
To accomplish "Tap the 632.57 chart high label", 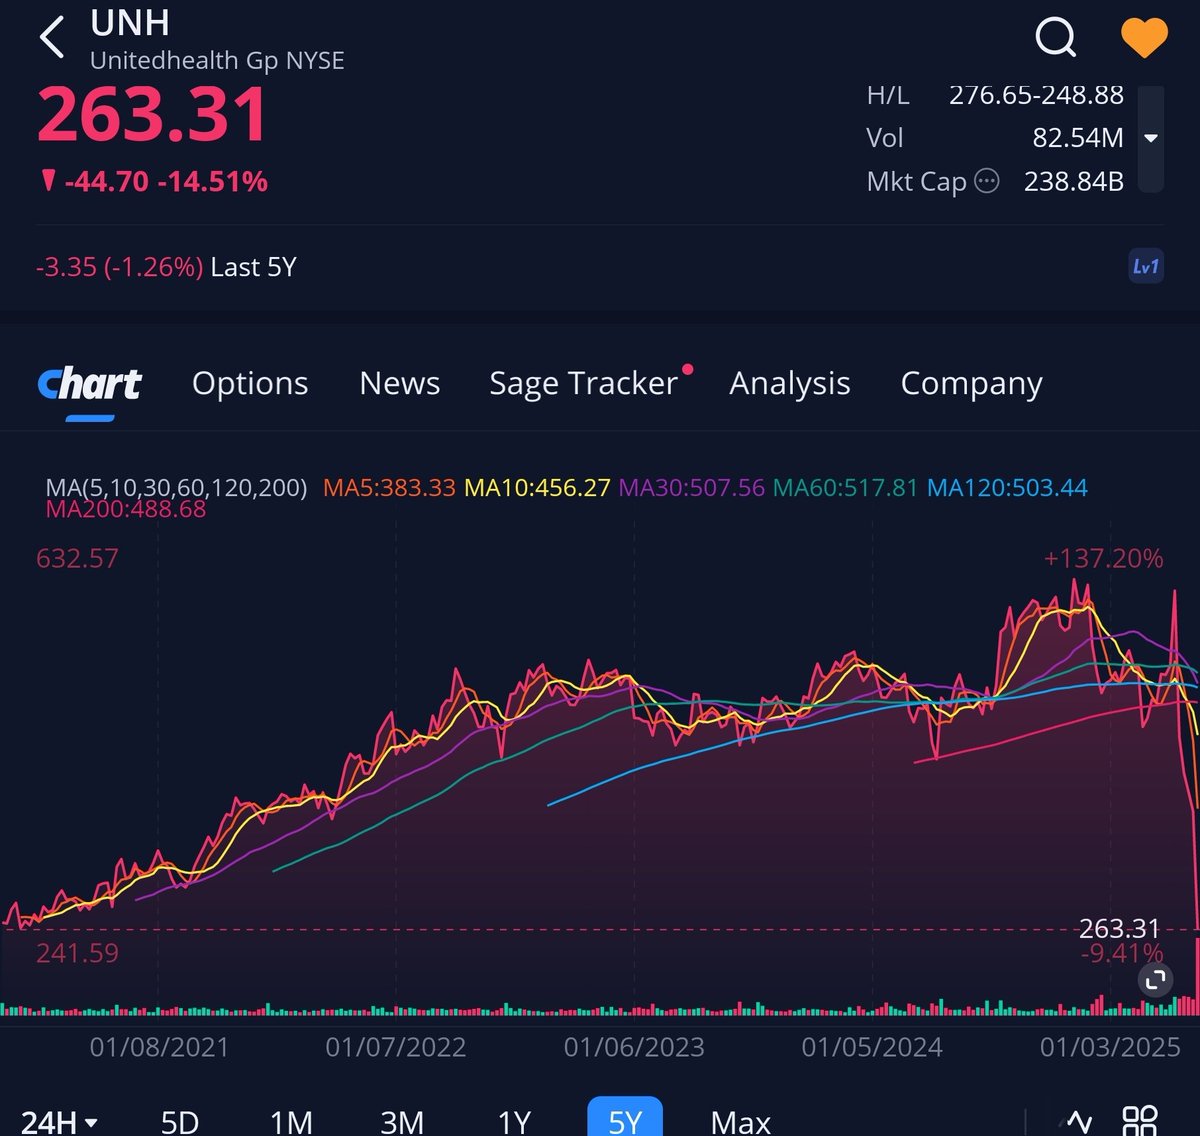I will (77, 558).
